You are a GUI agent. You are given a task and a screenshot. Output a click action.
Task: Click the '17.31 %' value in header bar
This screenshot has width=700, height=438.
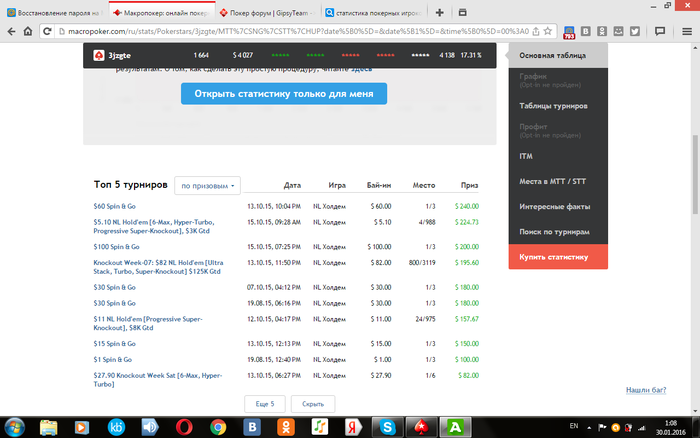(471, 55)
